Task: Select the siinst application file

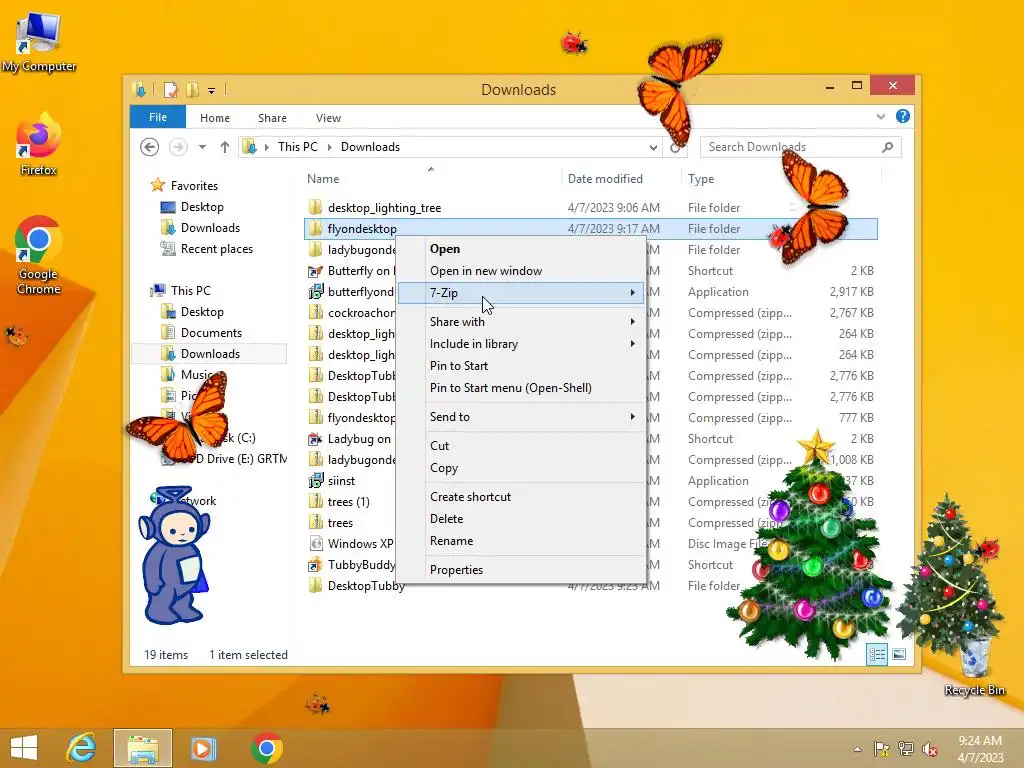Action: 342,481
